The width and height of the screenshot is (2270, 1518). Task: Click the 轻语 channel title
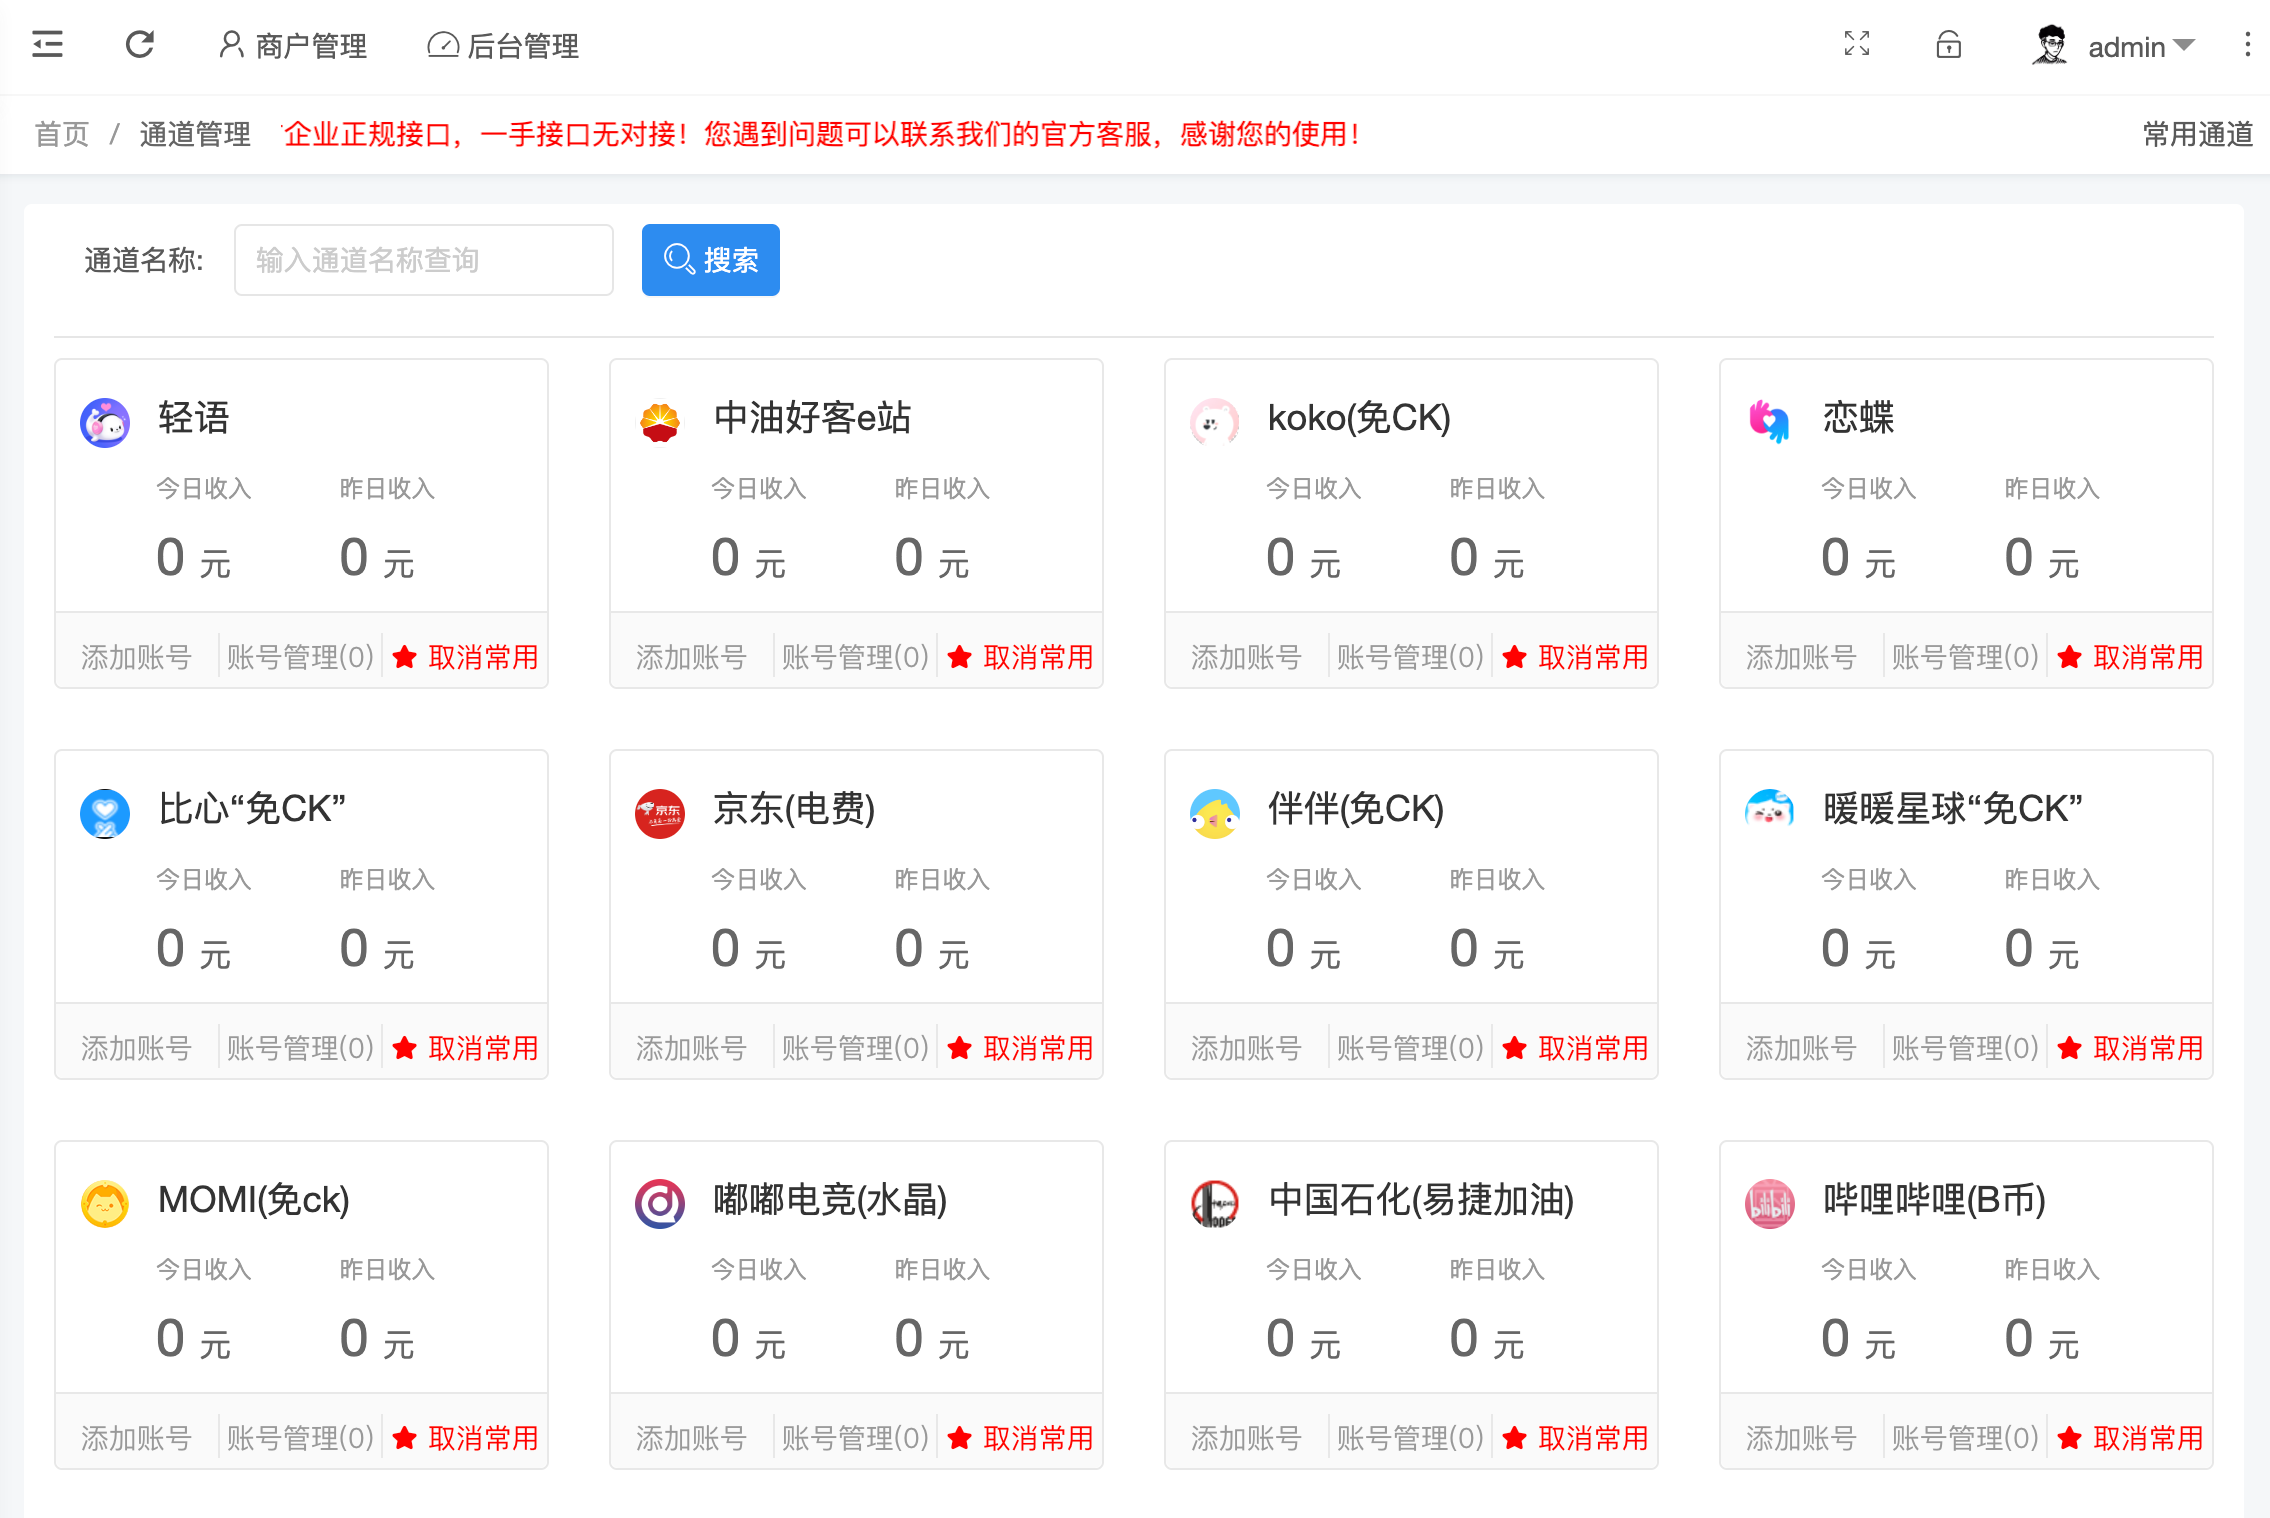(x=194, y=418)
